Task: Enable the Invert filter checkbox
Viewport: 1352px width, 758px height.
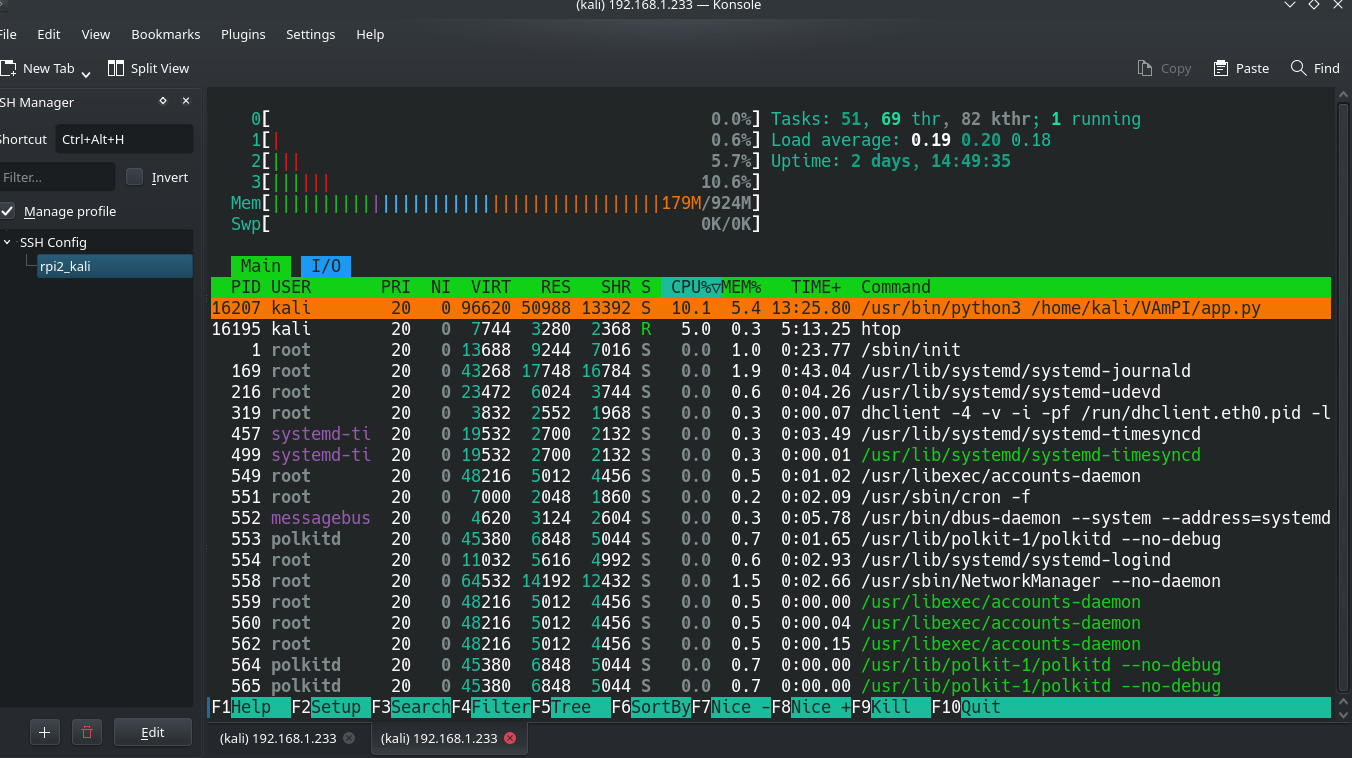Action: pyautogui.click(x=135, y=177)
